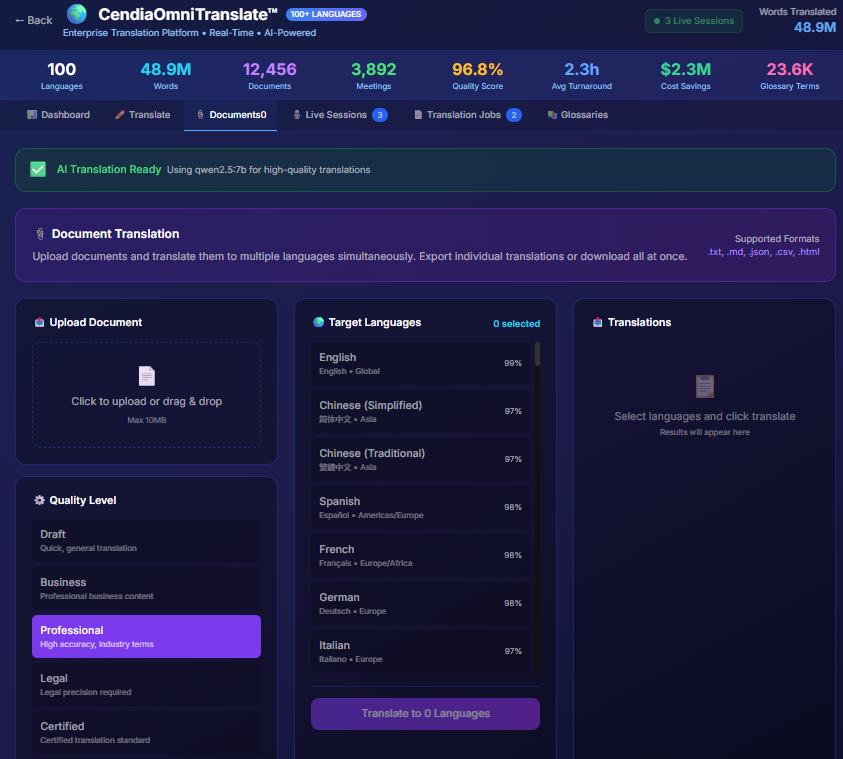The width and height of the screenshot is (843, 759).
Task: Switch to the Translation Jobs tab
Action: 467,115
